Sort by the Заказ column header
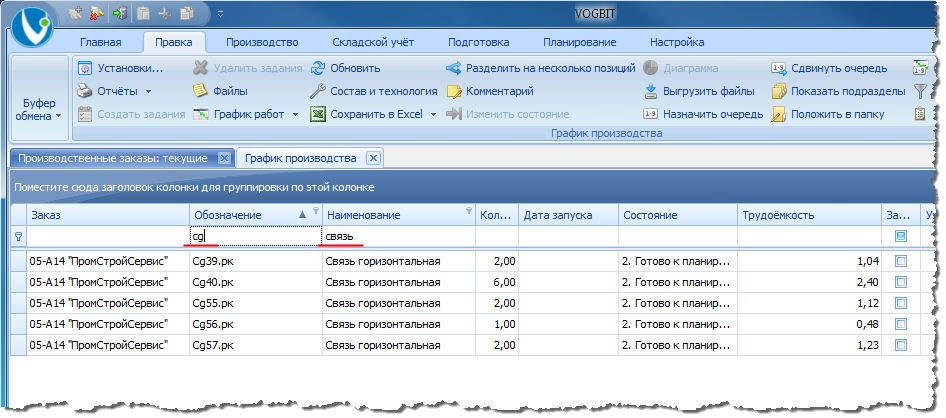Screen dimensions: 946x418 click(108, 215)
